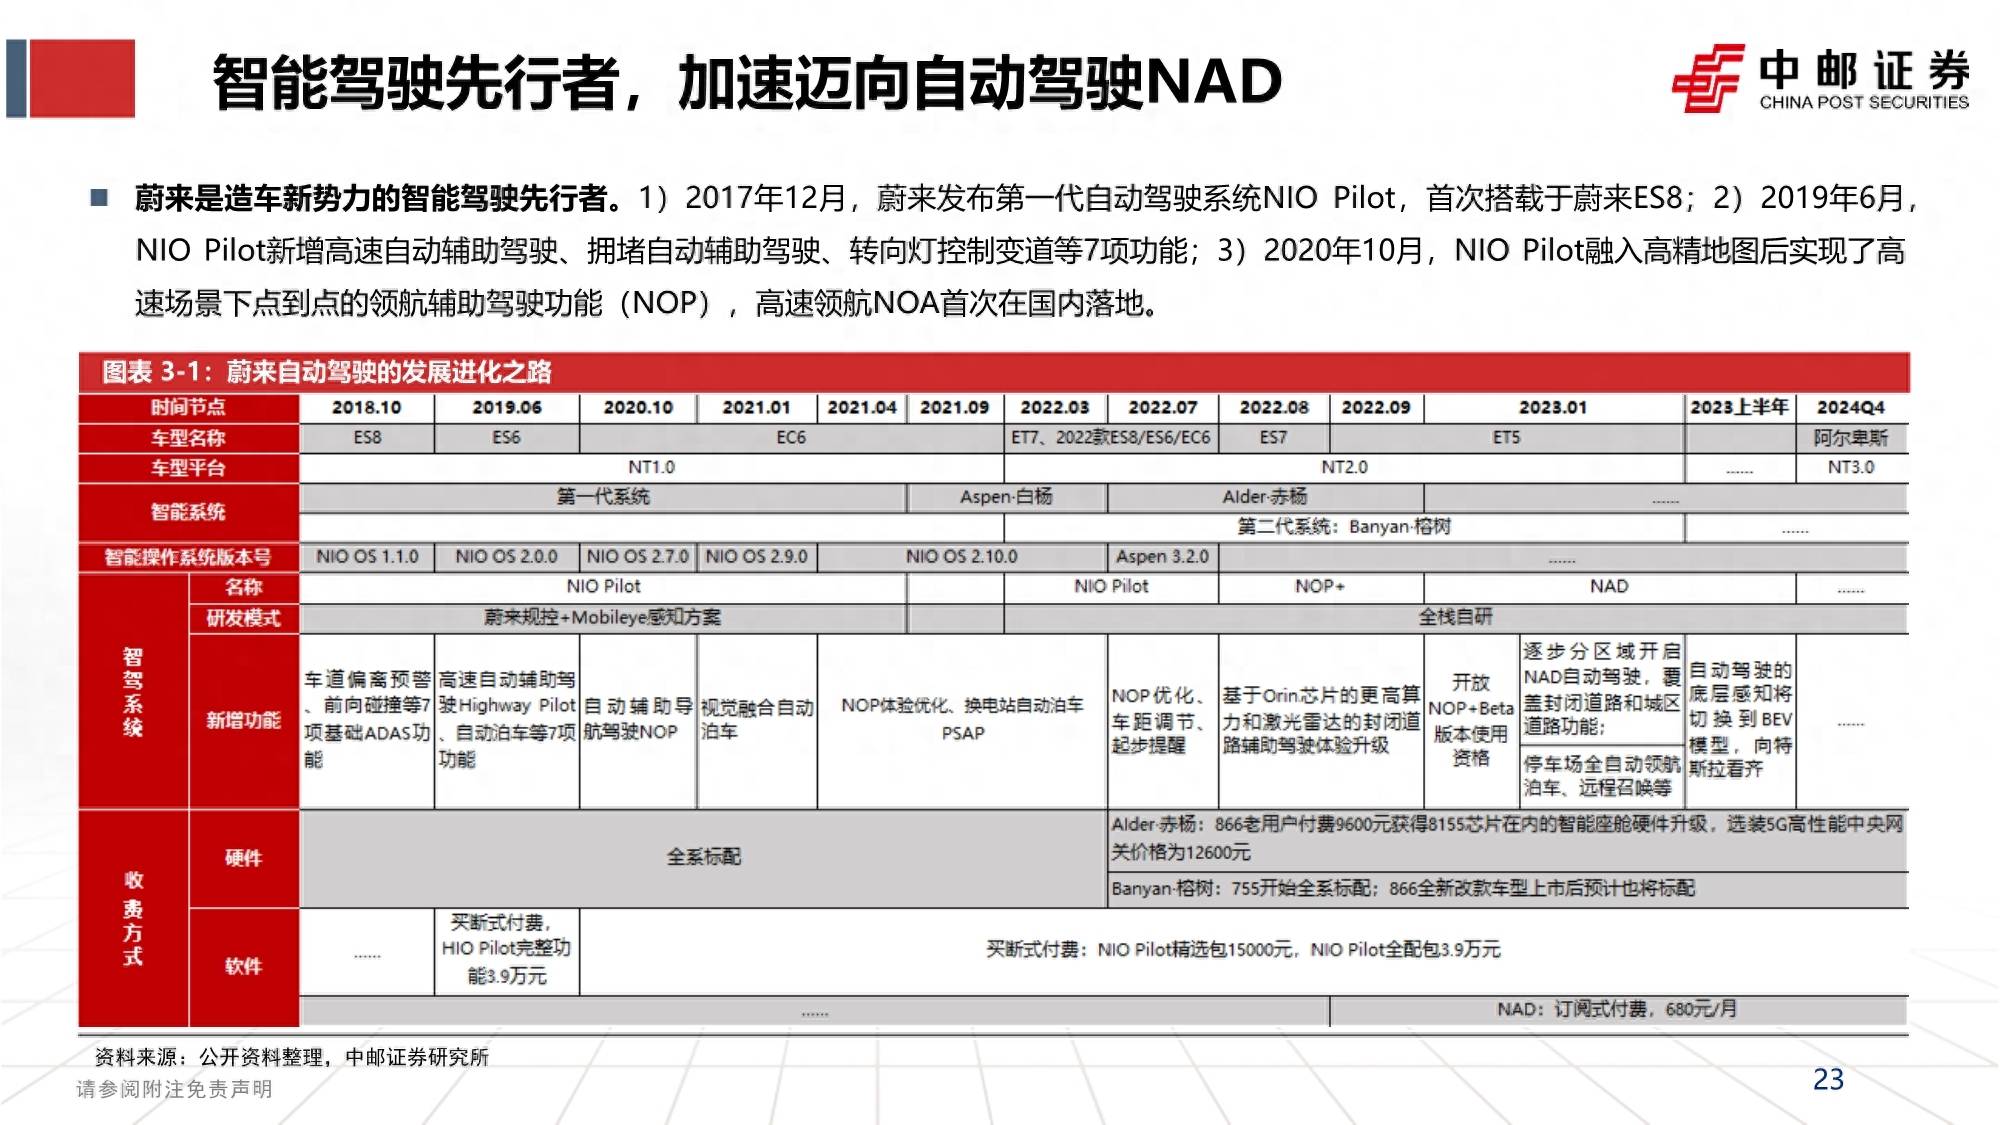This screenshot has height=1125, width=2000.
Task: Click the NIO OS 2.0.0 cell
Action: click(507, 557)
